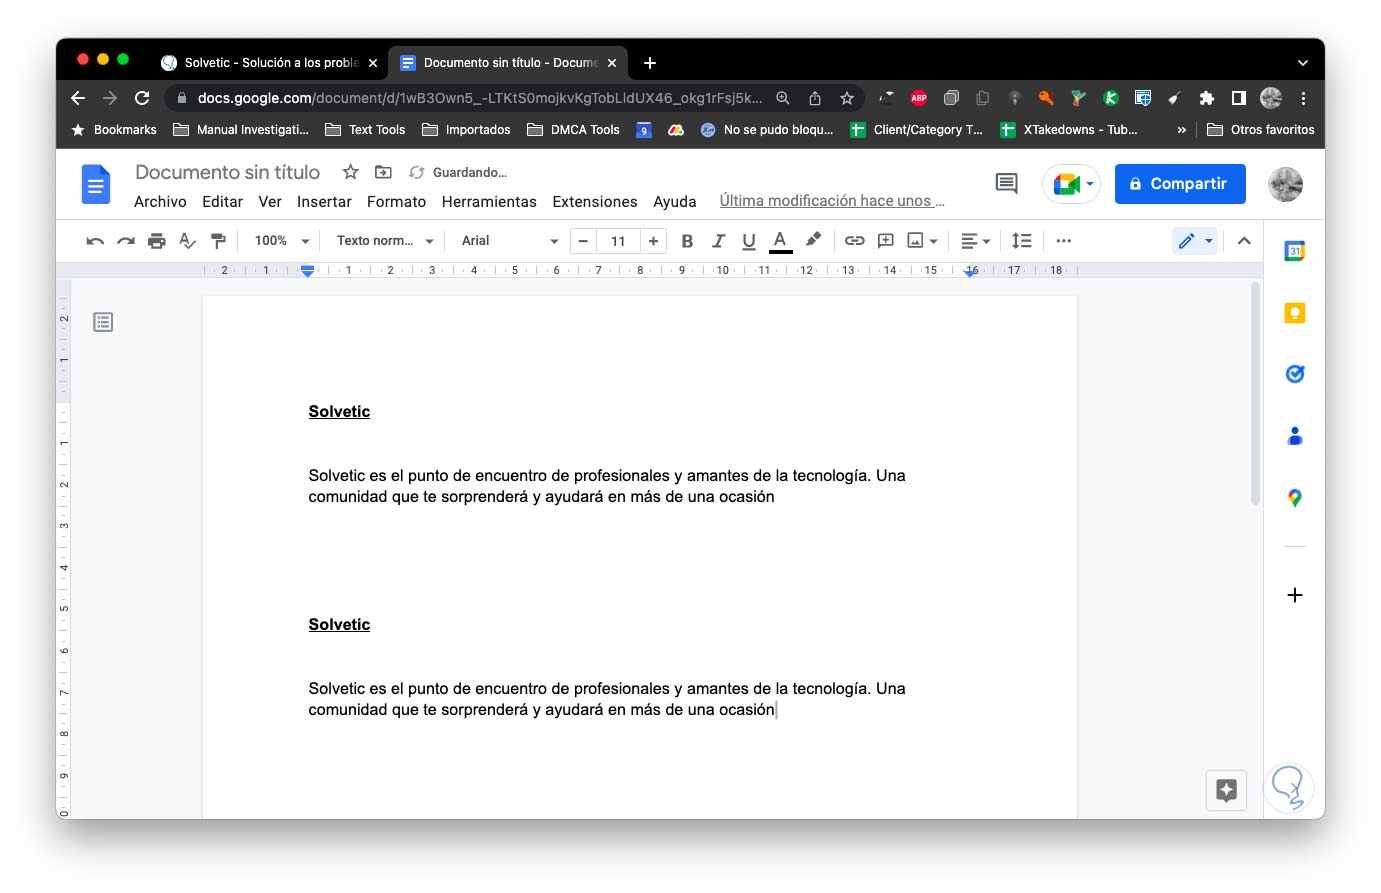
Task: Open the Text Tools bookmark folder
Action: pyautogui.click(x=365, y=130)
